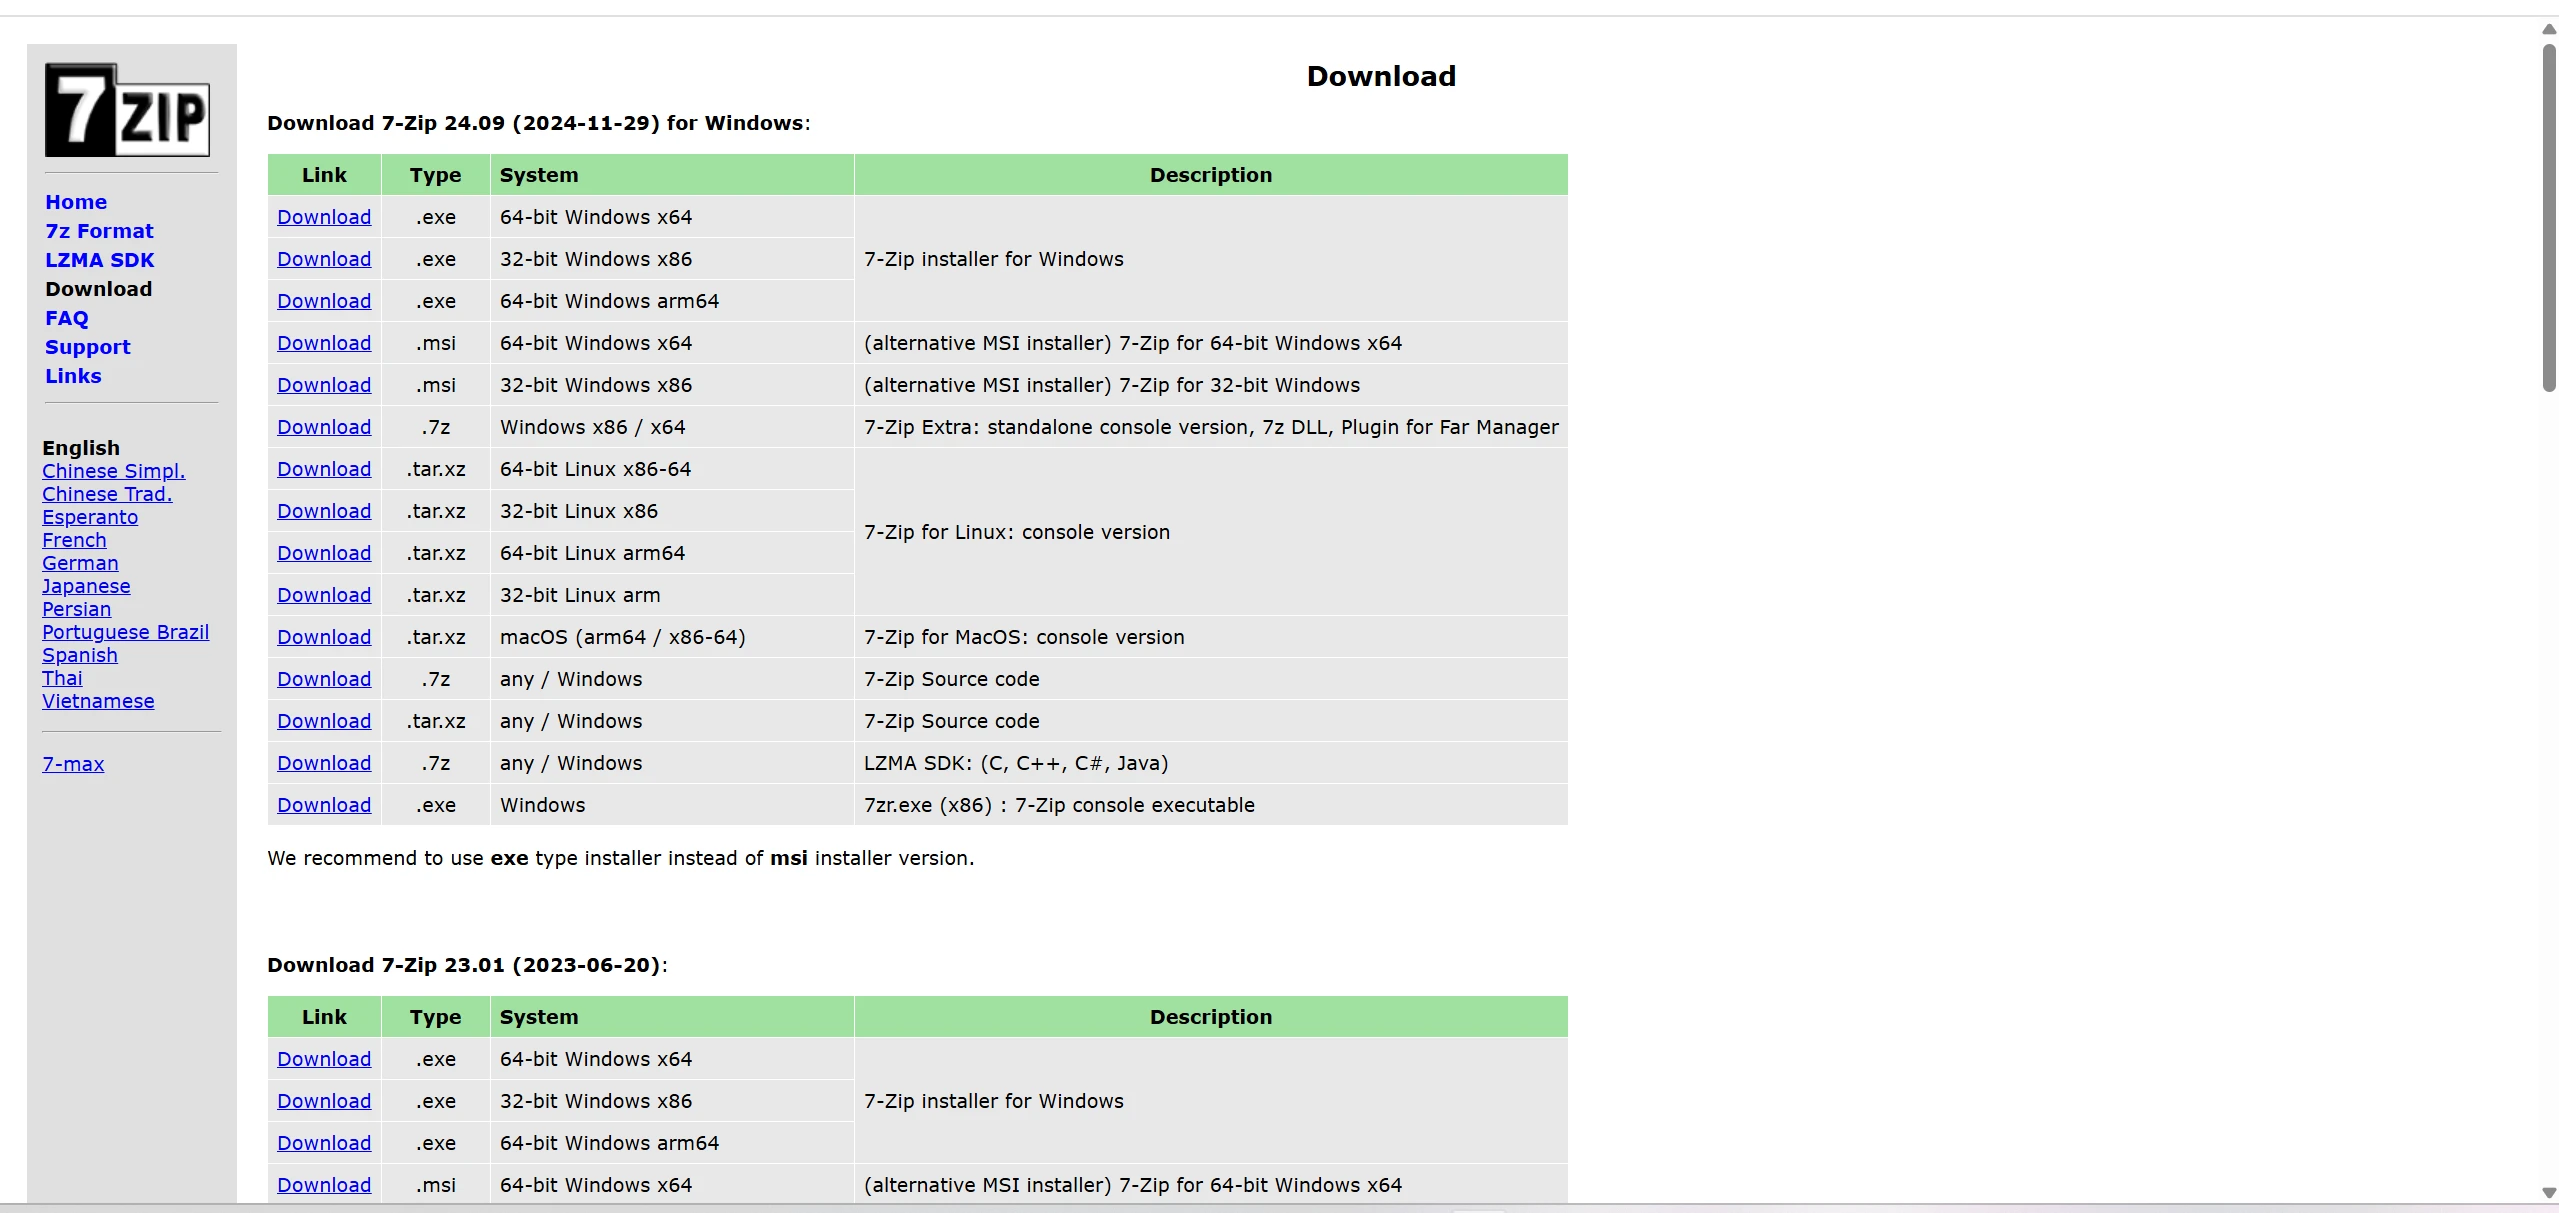2559x1213 pixels.
Task: Download 7zr.exe console executable
Action: click(324, 805)
